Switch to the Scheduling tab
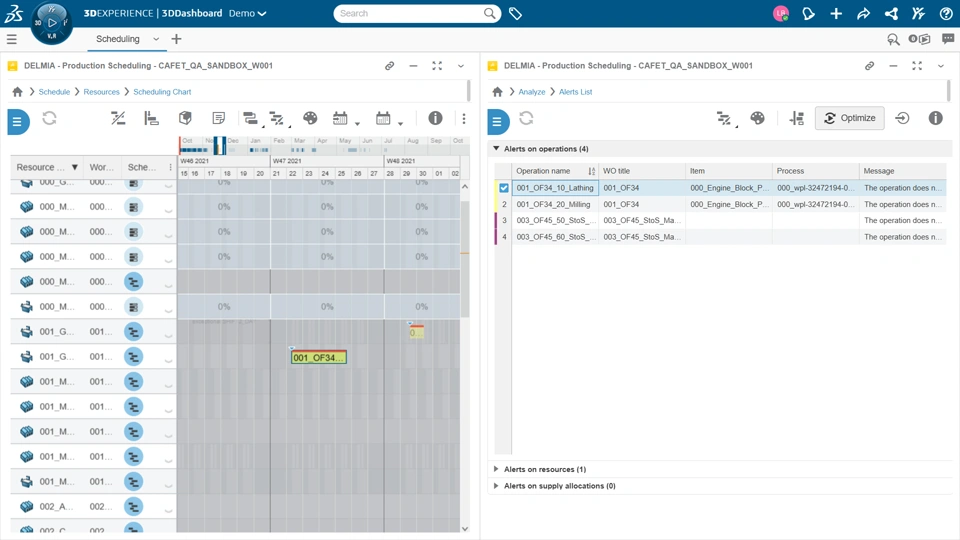Image resolution: width=960 pixels, height=540 pixels. pos(118,39)
